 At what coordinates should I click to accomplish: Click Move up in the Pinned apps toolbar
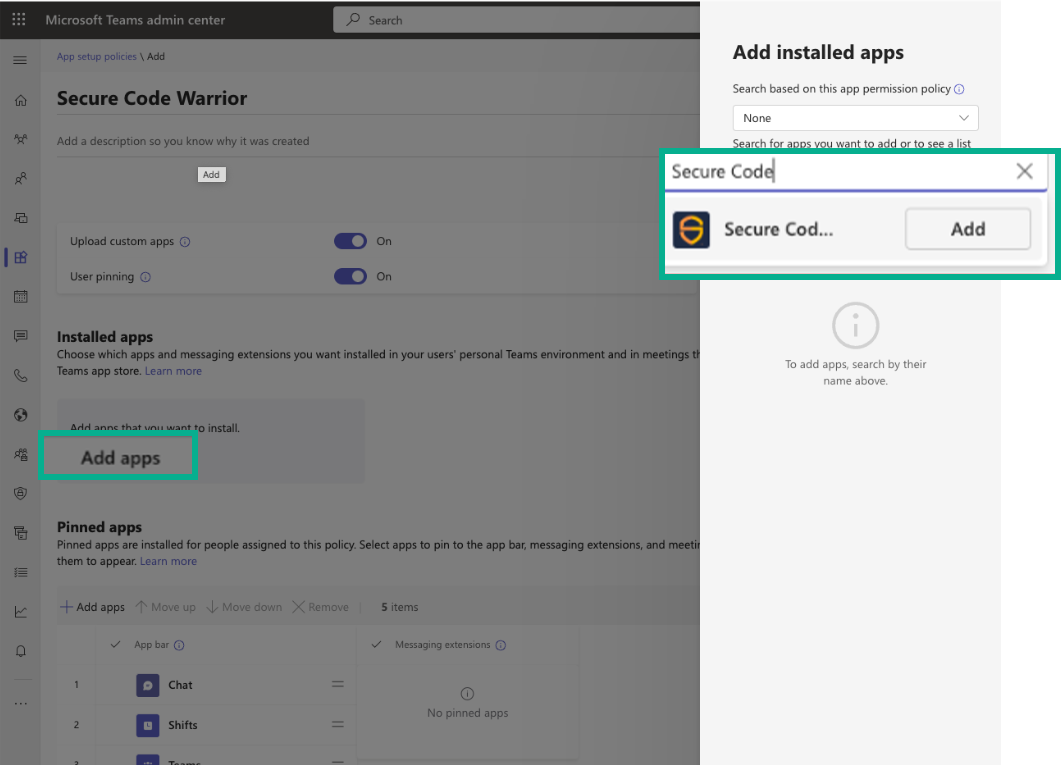166,607
